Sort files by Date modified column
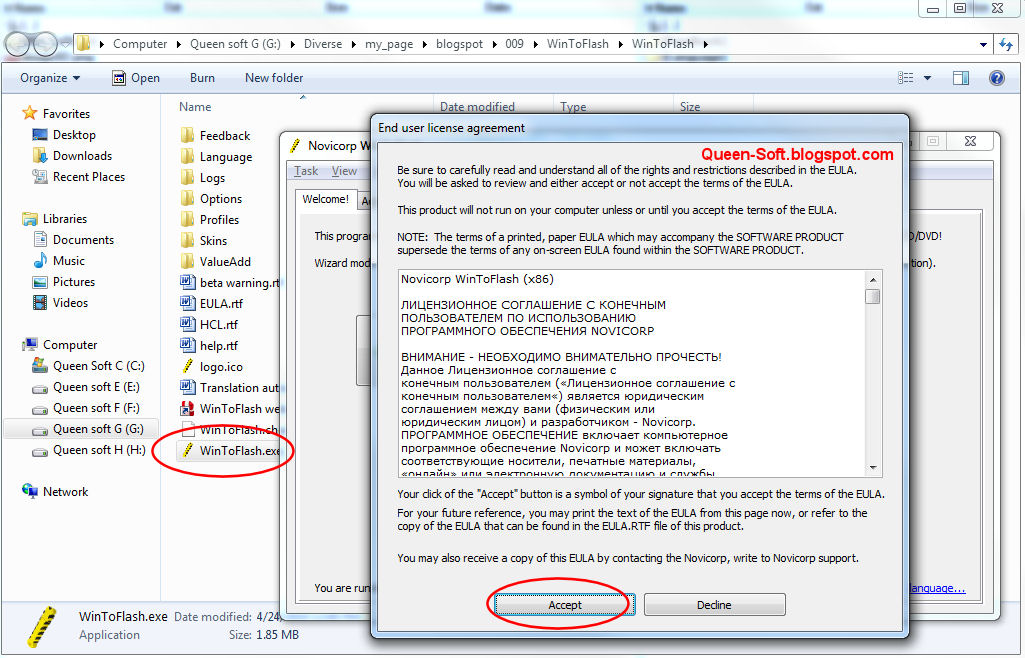The image size is (1025, 658). pyautogui.click(x=477, y=107)
